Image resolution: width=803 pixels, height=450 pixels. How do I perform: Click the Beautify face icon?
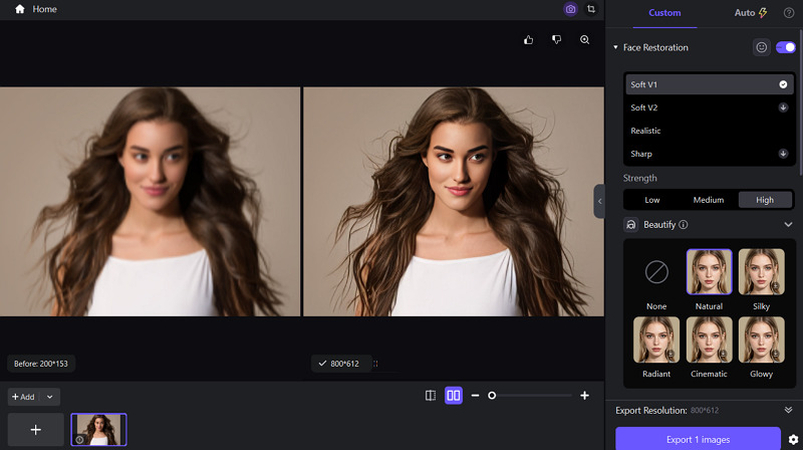(x=631, y=225)
